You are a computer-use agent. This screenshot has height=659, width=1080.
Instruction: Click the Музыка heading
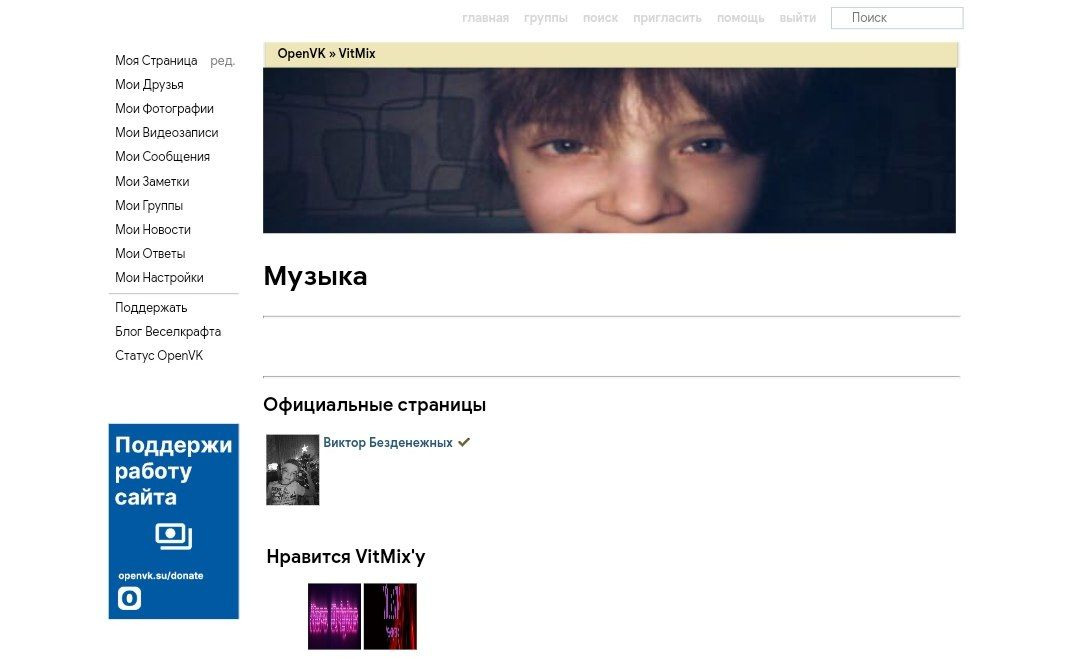315,277
